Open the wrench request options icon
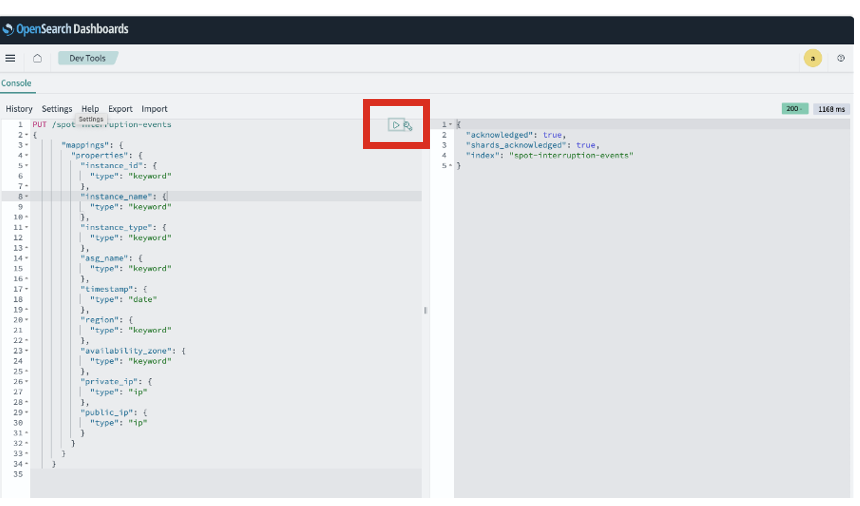The width and height of the screenshot is (860, 506). [x=408, y=125]
